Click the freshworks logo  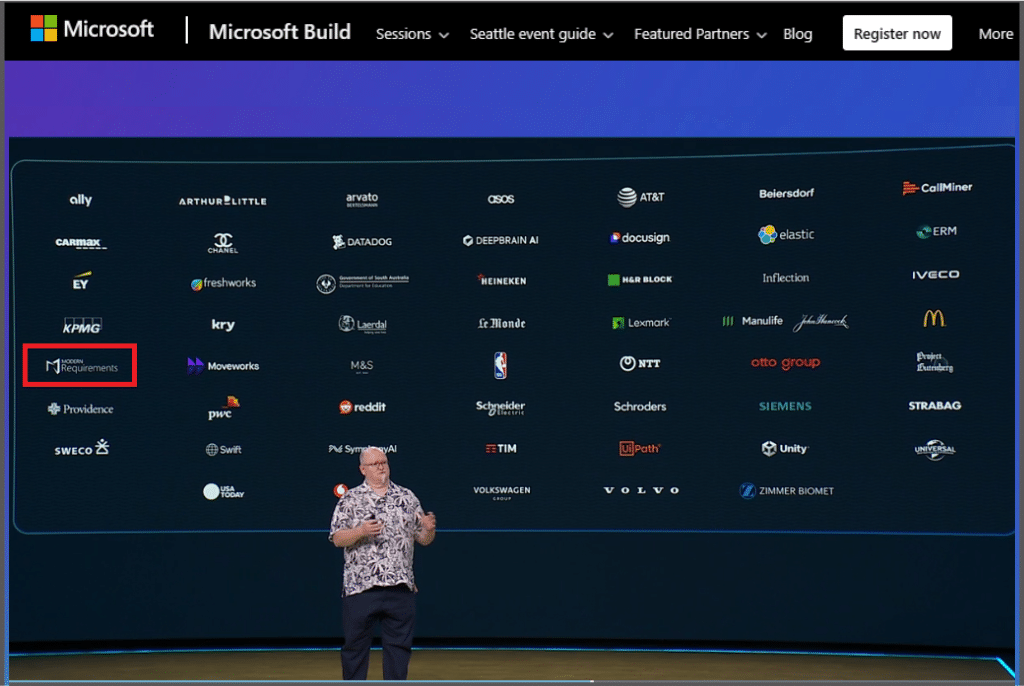pos(223,284)
